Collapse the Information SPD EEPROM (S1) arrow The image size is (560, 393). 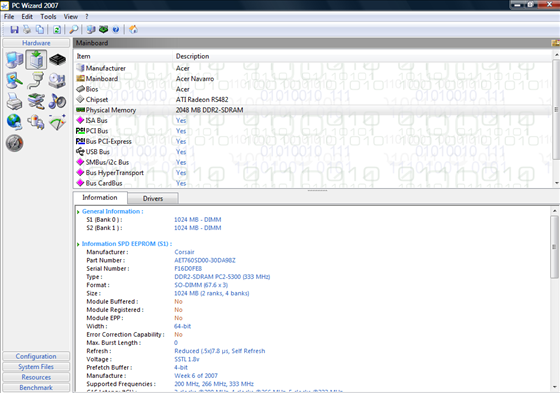[x=78, y=244]
